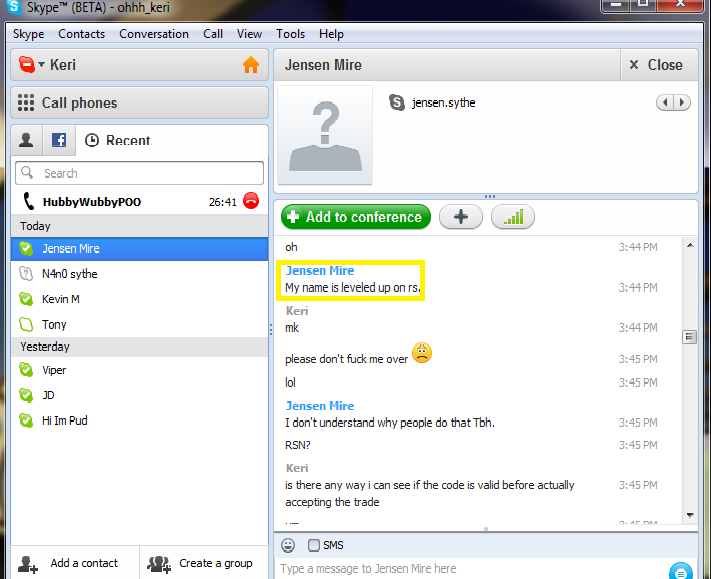Open the Kevin M conversation
The width and height of the screenshot is (711, 579).
(x=139, y=299)
